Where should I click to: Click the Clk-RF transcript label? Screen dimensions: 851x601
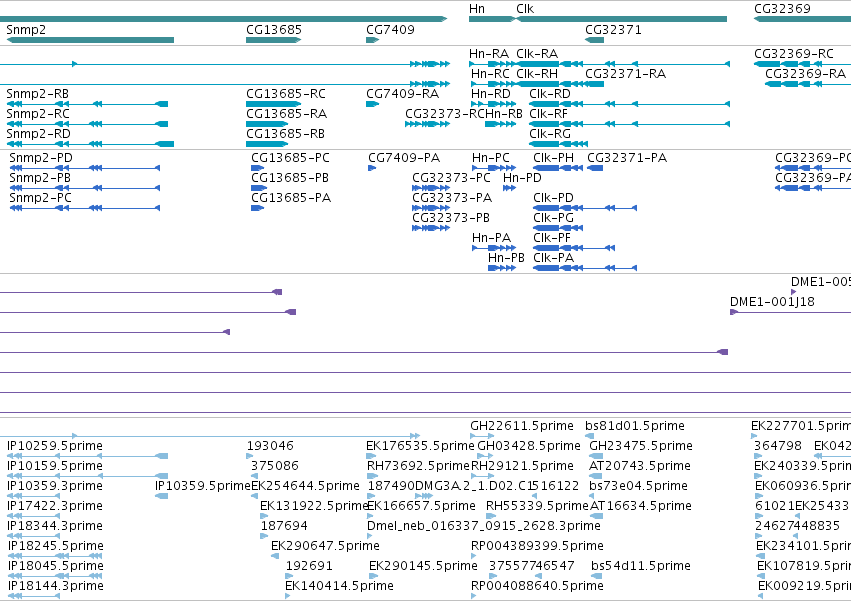pyautogui.click(x=548, y=114)
